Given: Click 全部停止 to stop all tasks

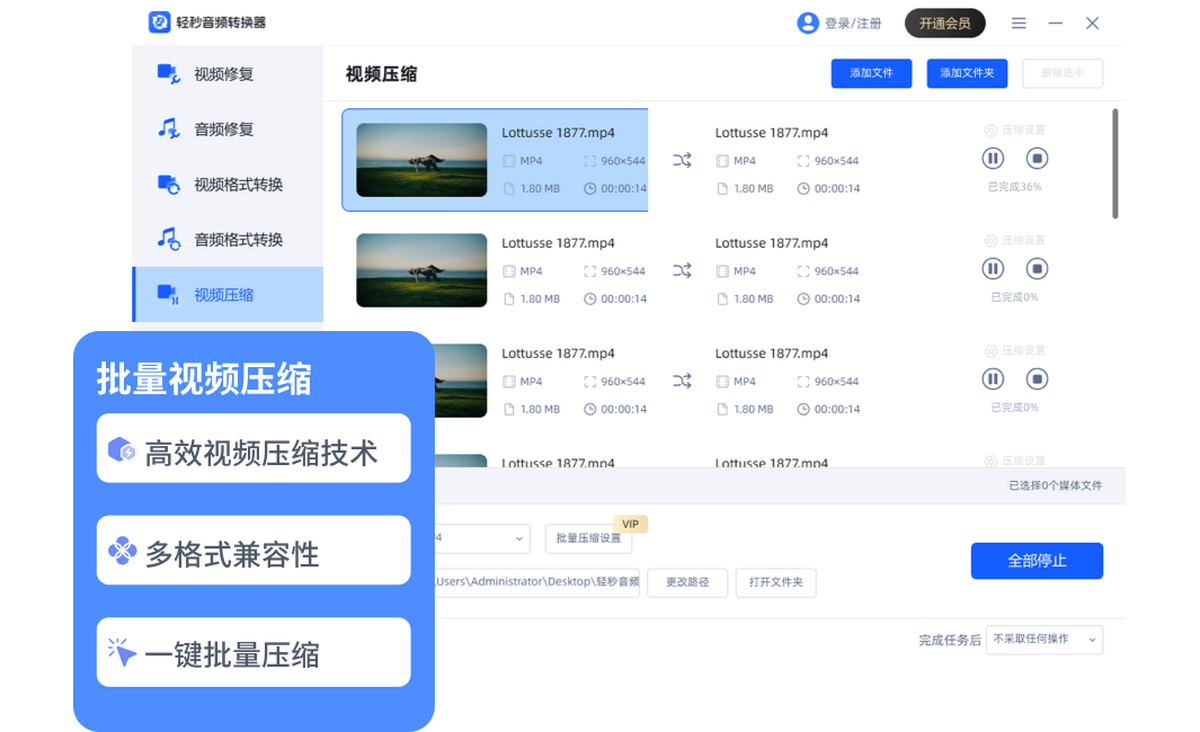Looking at the screenshot, I should (x=1036, y=561).
